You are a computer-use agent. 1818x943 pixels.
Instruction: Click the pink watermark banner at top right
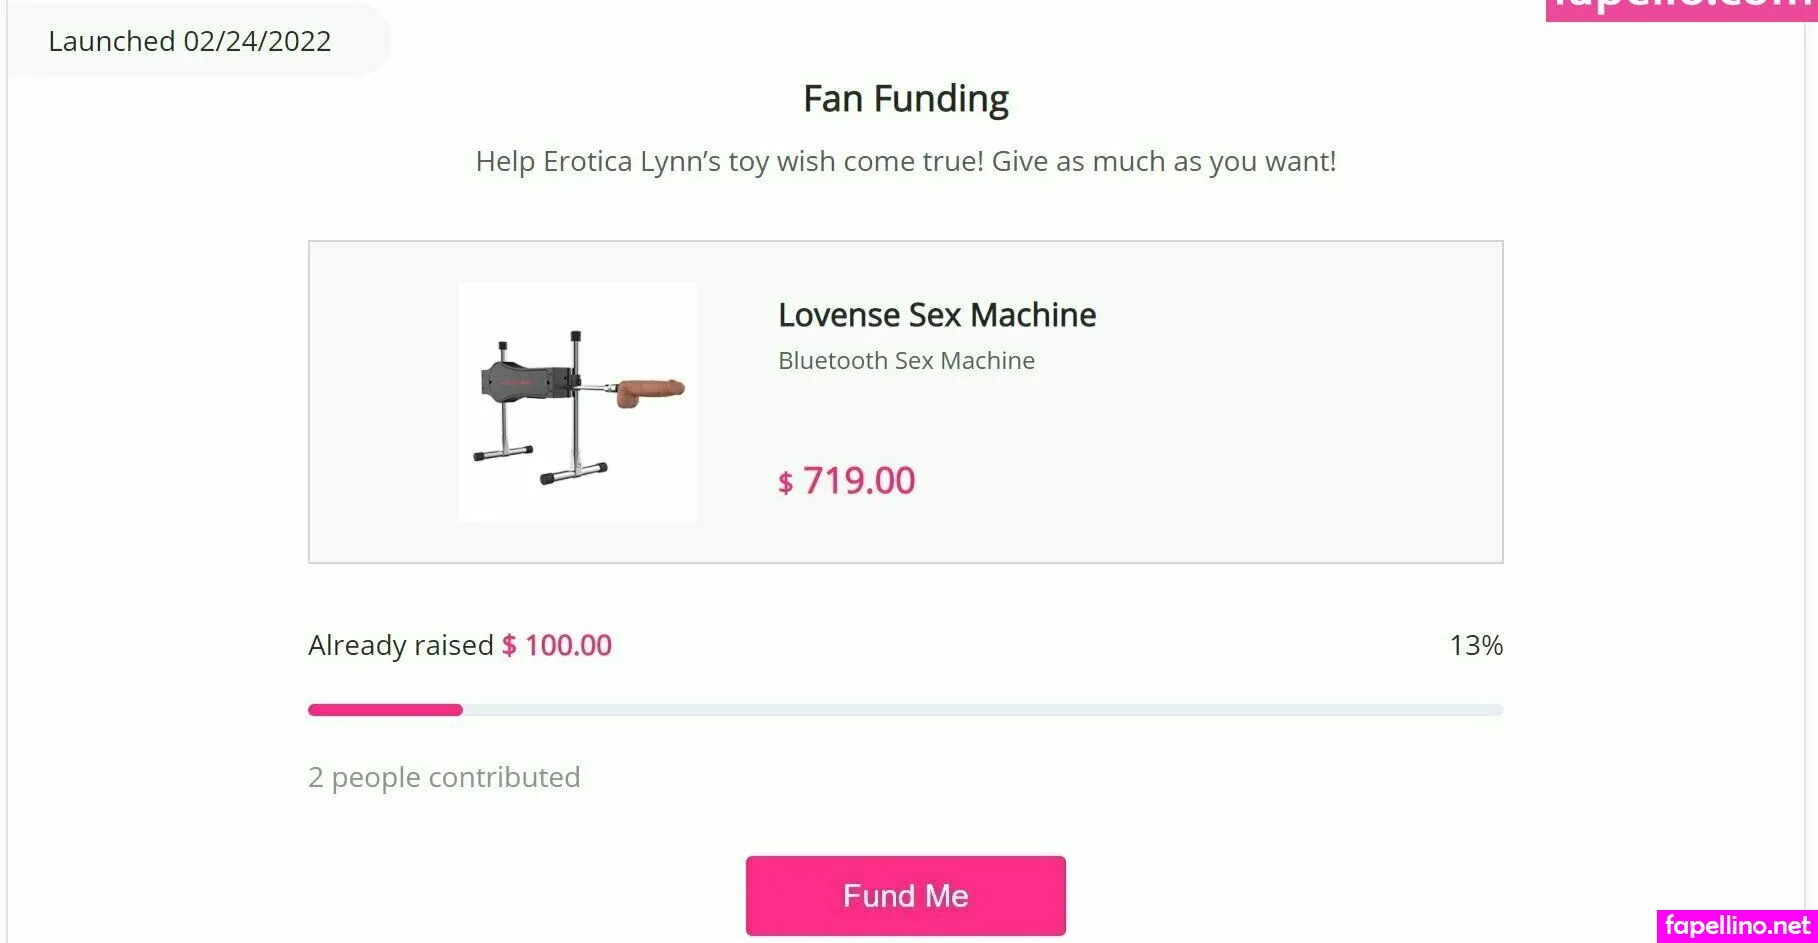pyautogui.click(x=1680, y=9)
